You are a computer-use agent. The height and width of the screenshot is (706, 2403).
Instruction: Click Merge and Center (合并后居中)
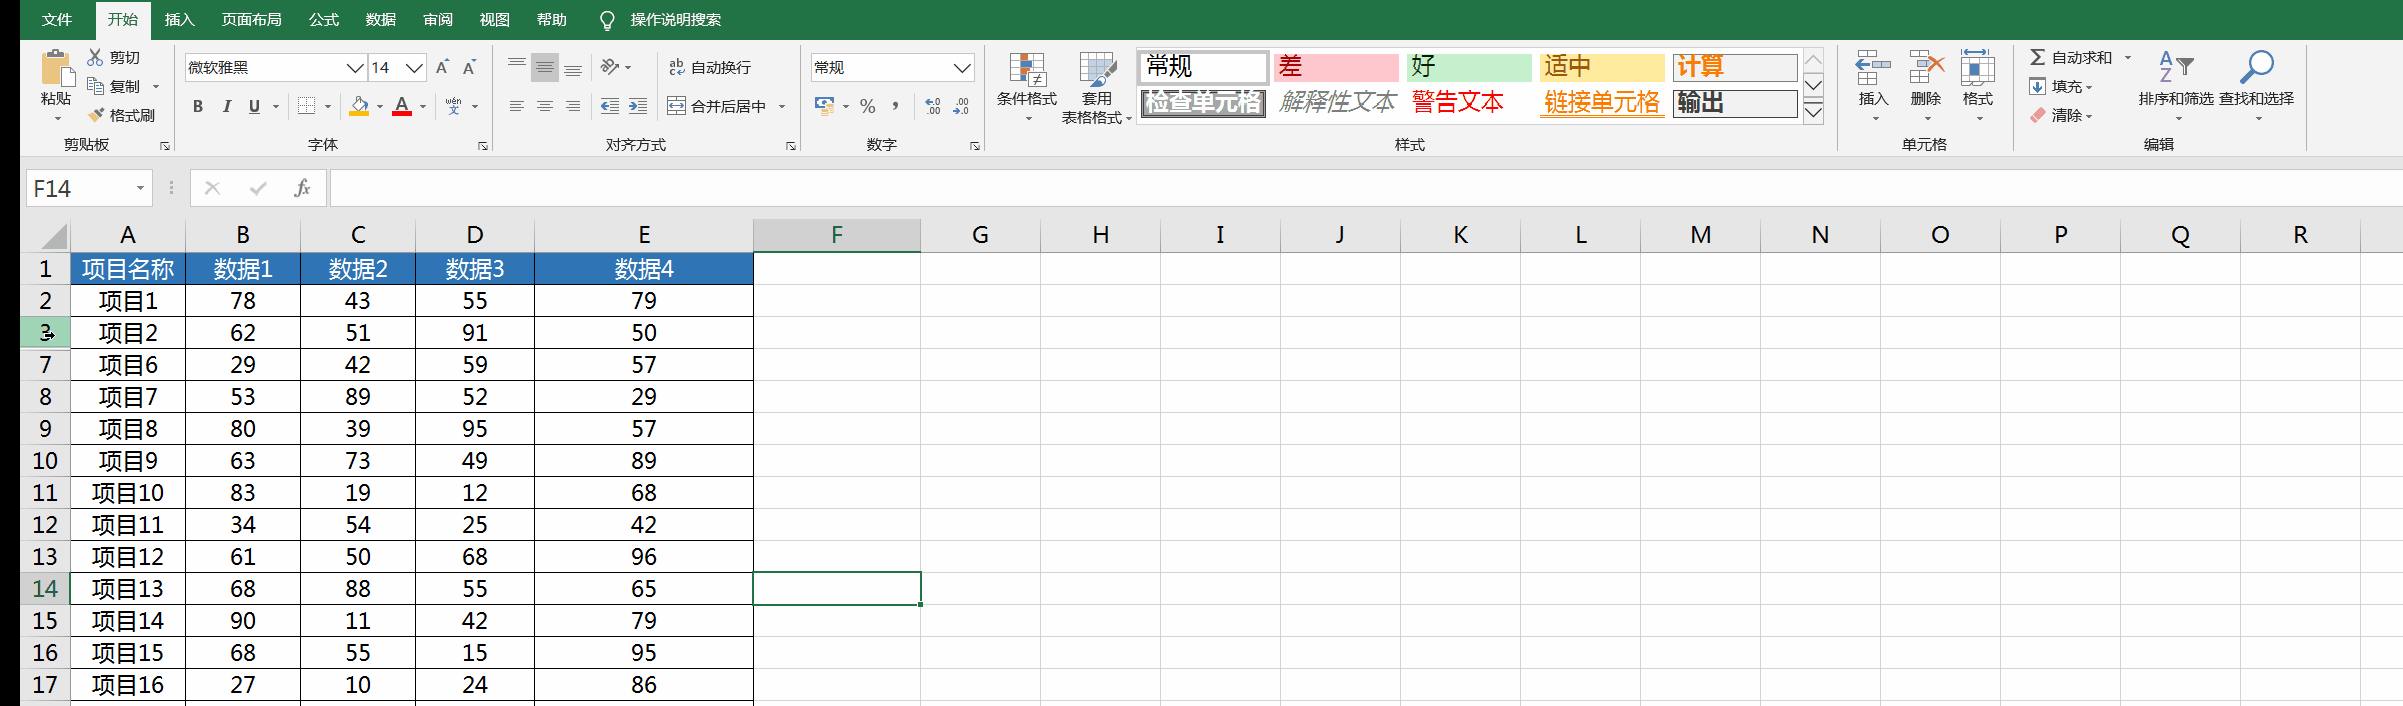716,106
